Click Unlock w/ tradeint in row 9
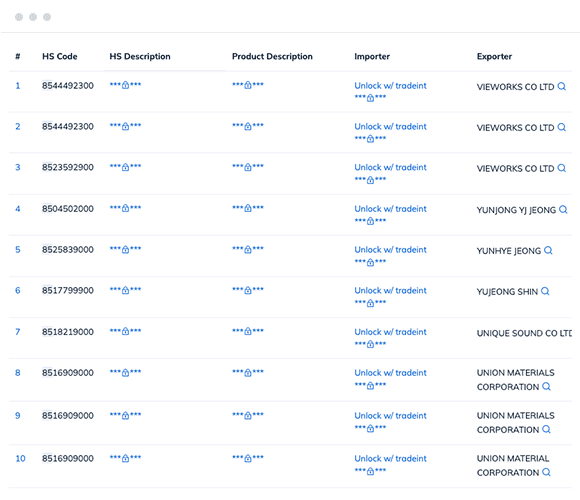This screenshot has width=580, height=500. 390,416
